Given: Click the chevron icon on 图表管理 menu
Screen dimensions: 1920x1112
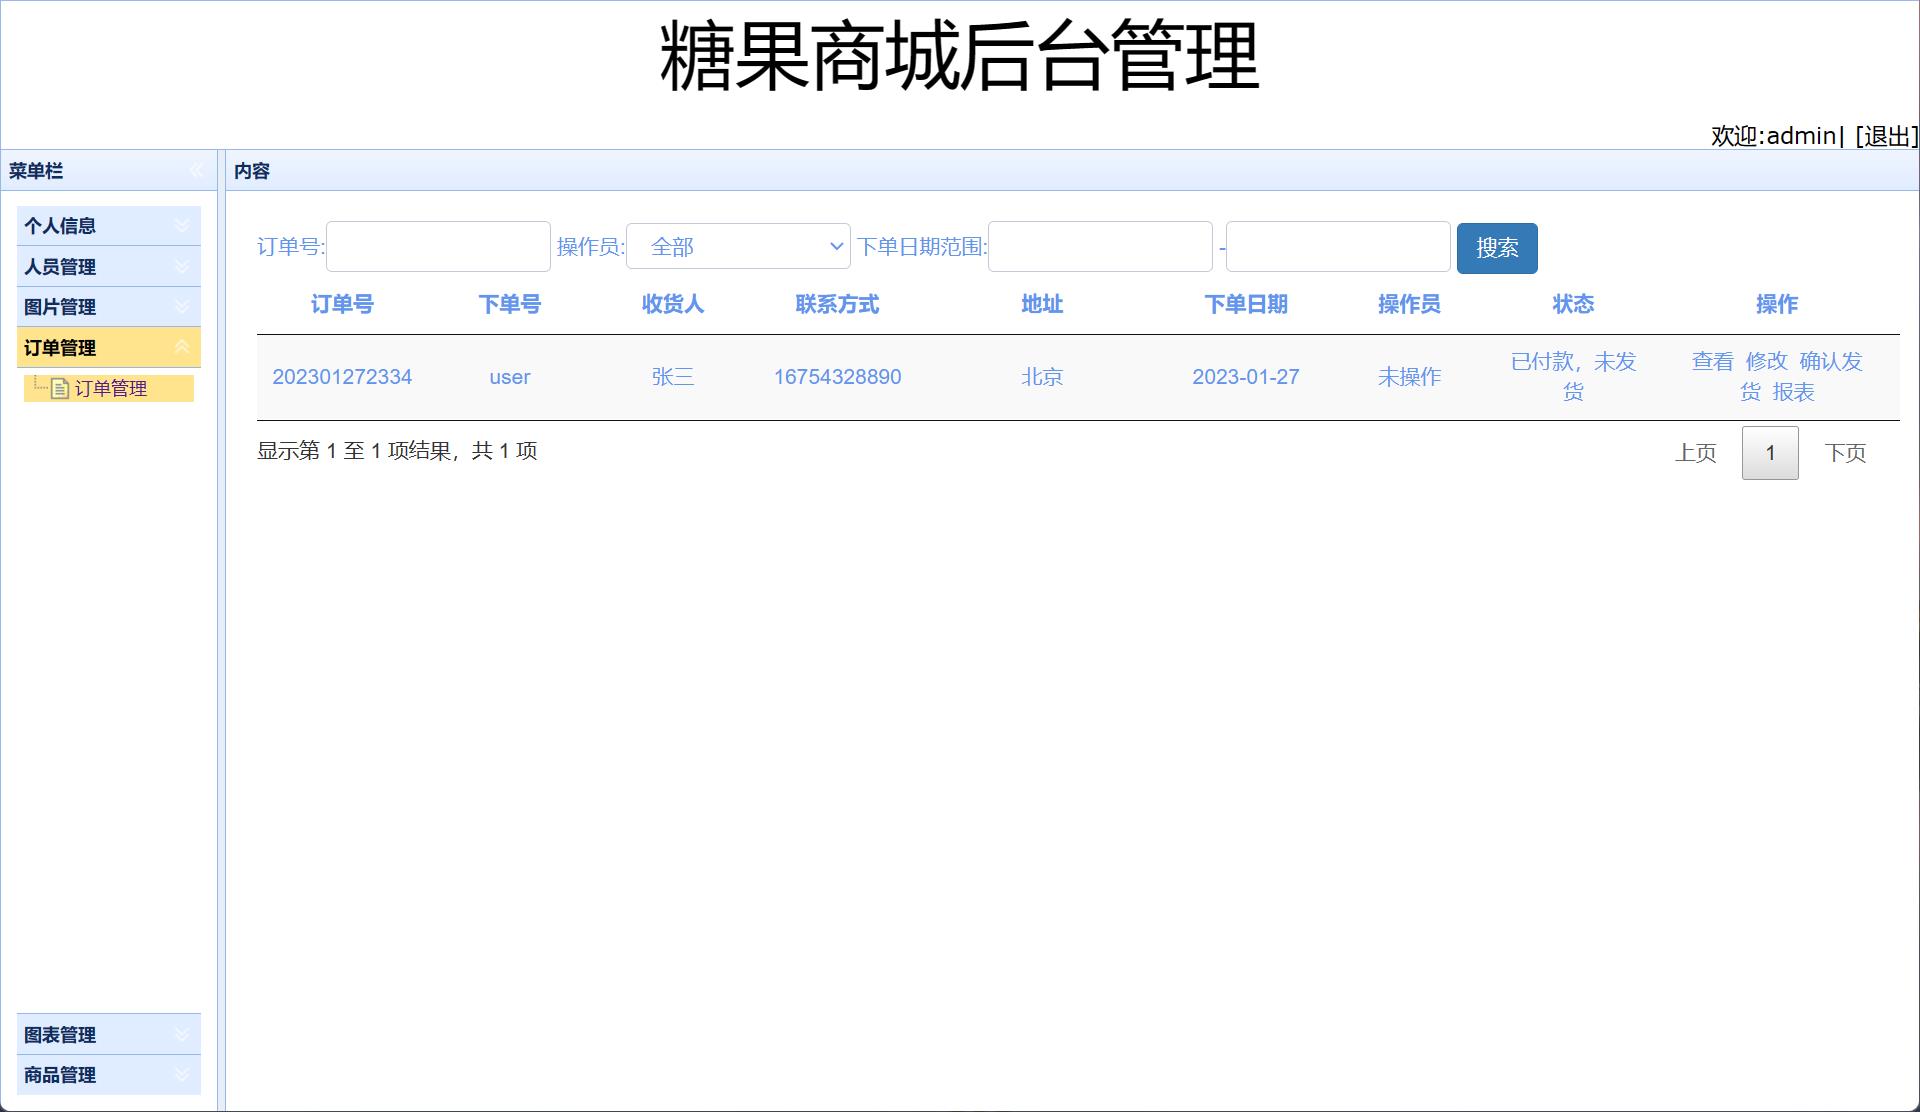Looking at the screenshot, I should tap(182, 1034).
